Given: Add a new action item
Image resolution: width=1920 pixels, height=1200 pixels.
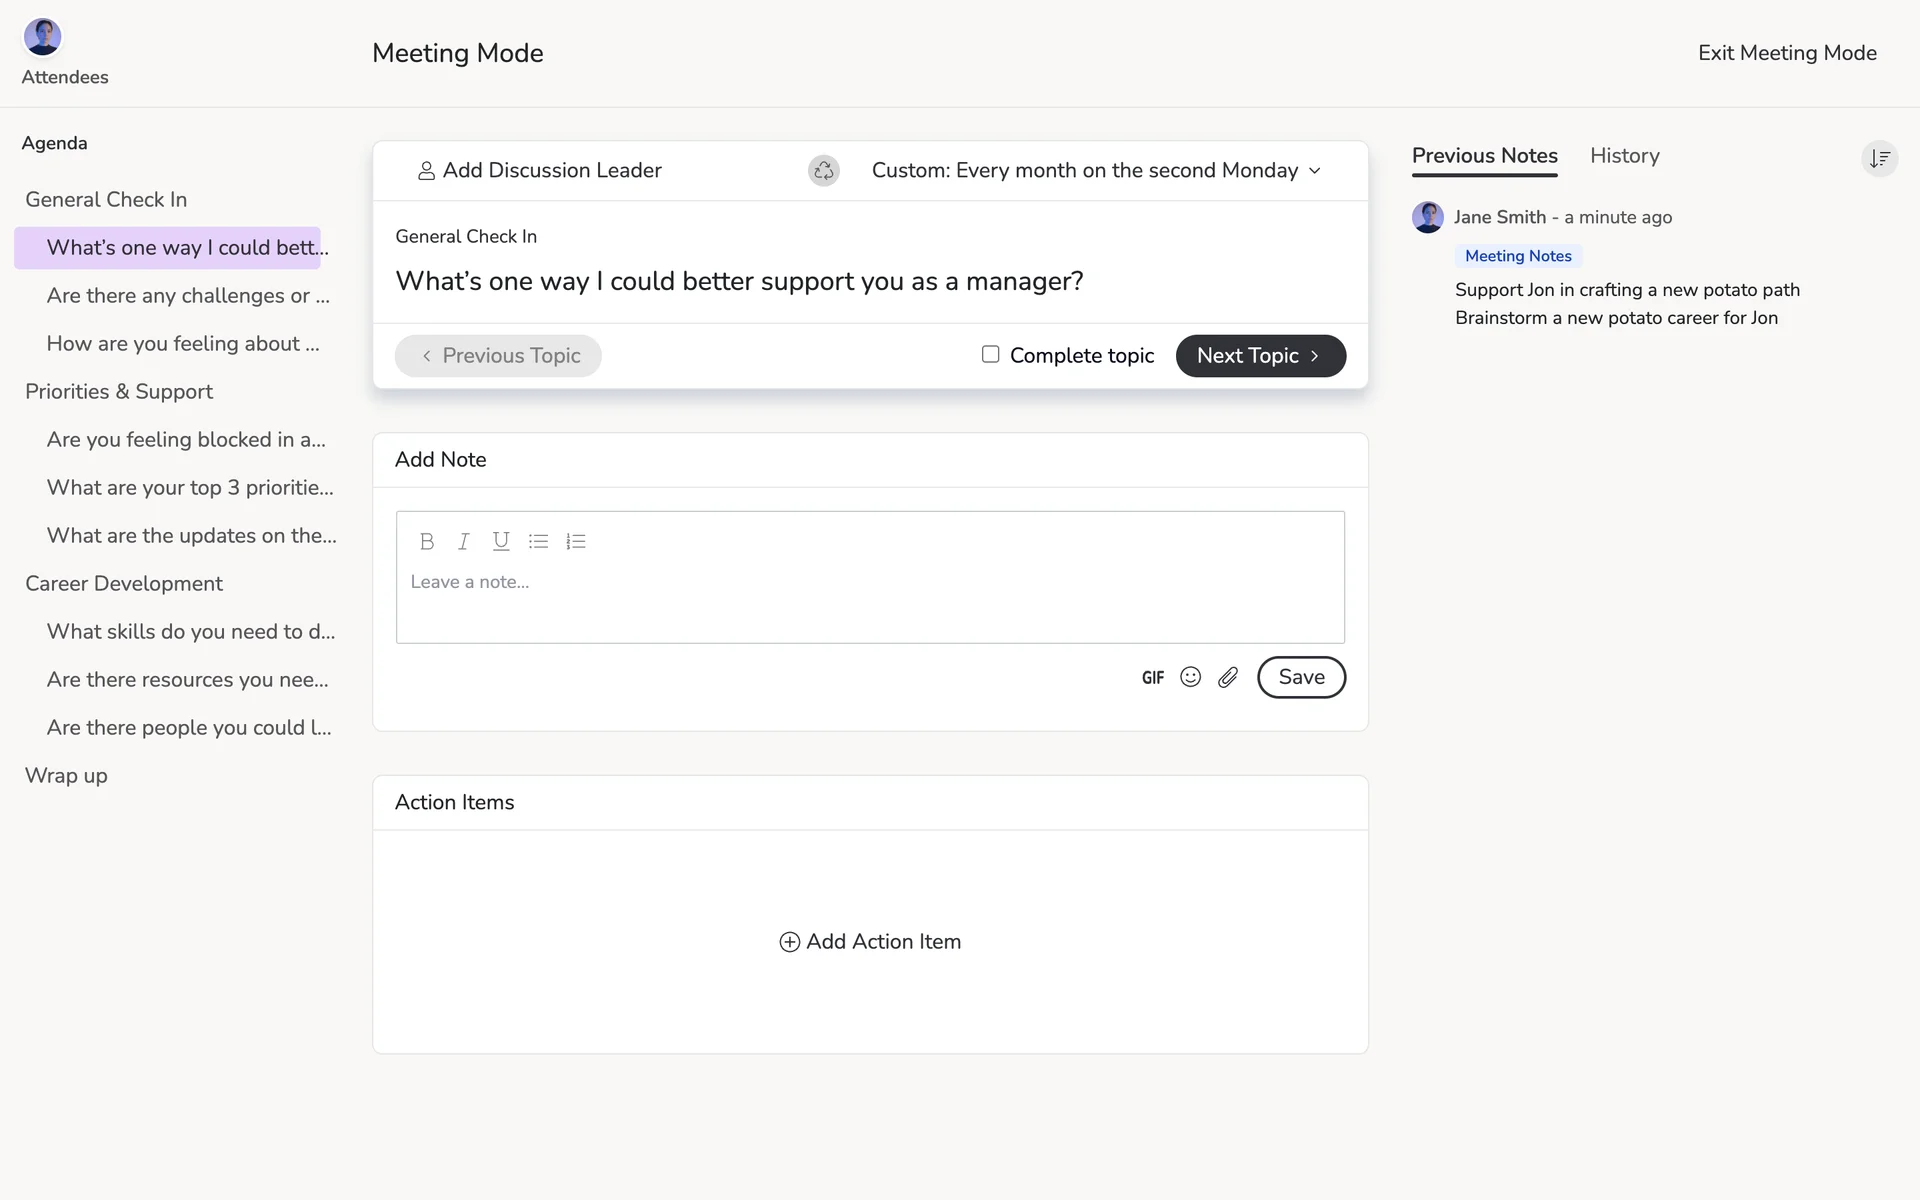Looking at the screenshot, I should click(870, 942).
